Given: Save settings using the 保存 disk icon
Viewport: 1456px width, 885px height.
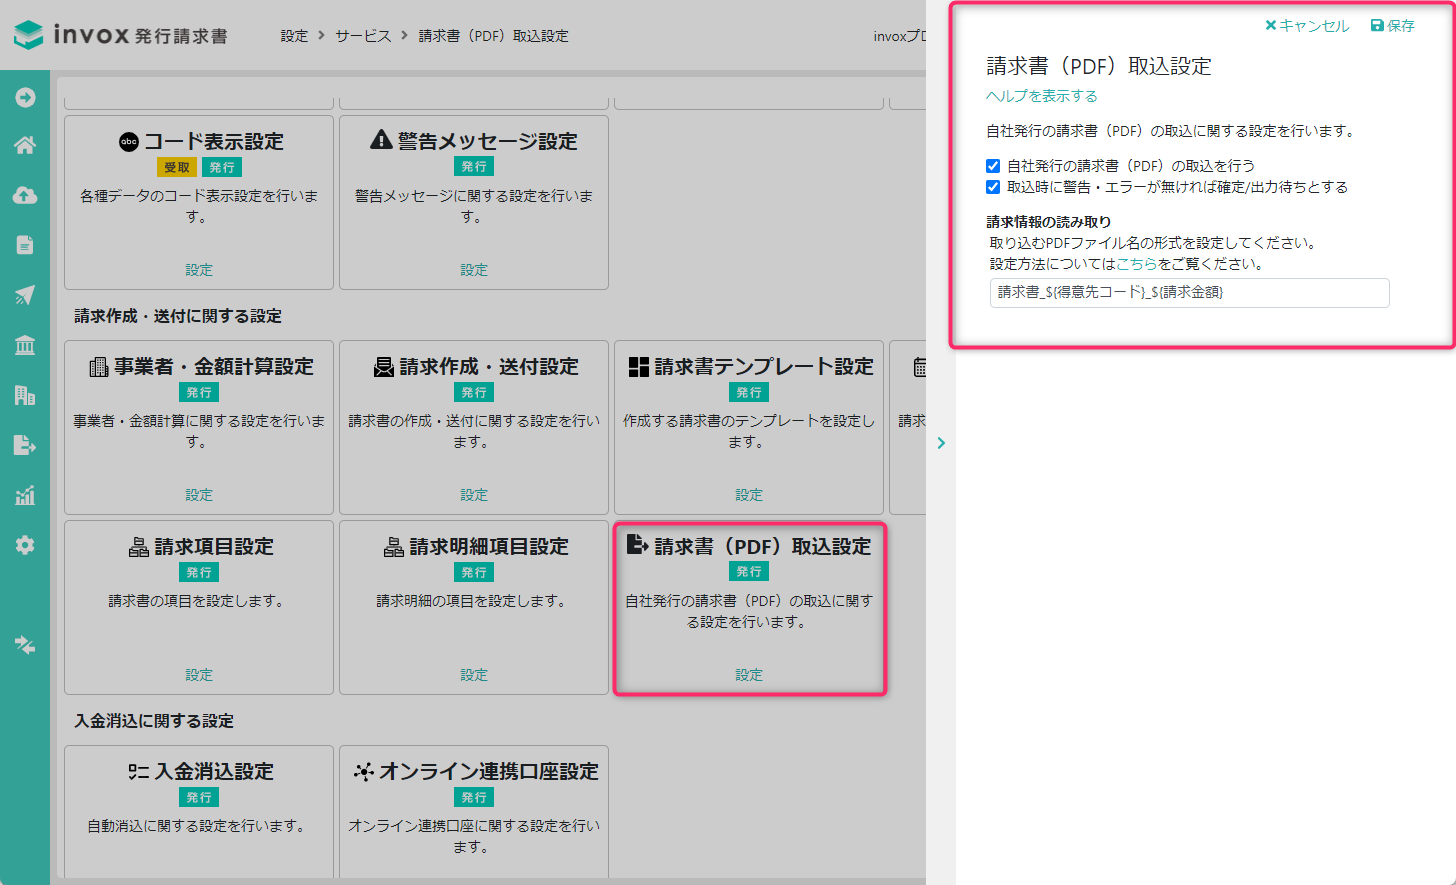Looking at the screenshot, I should click(1392, 25).
